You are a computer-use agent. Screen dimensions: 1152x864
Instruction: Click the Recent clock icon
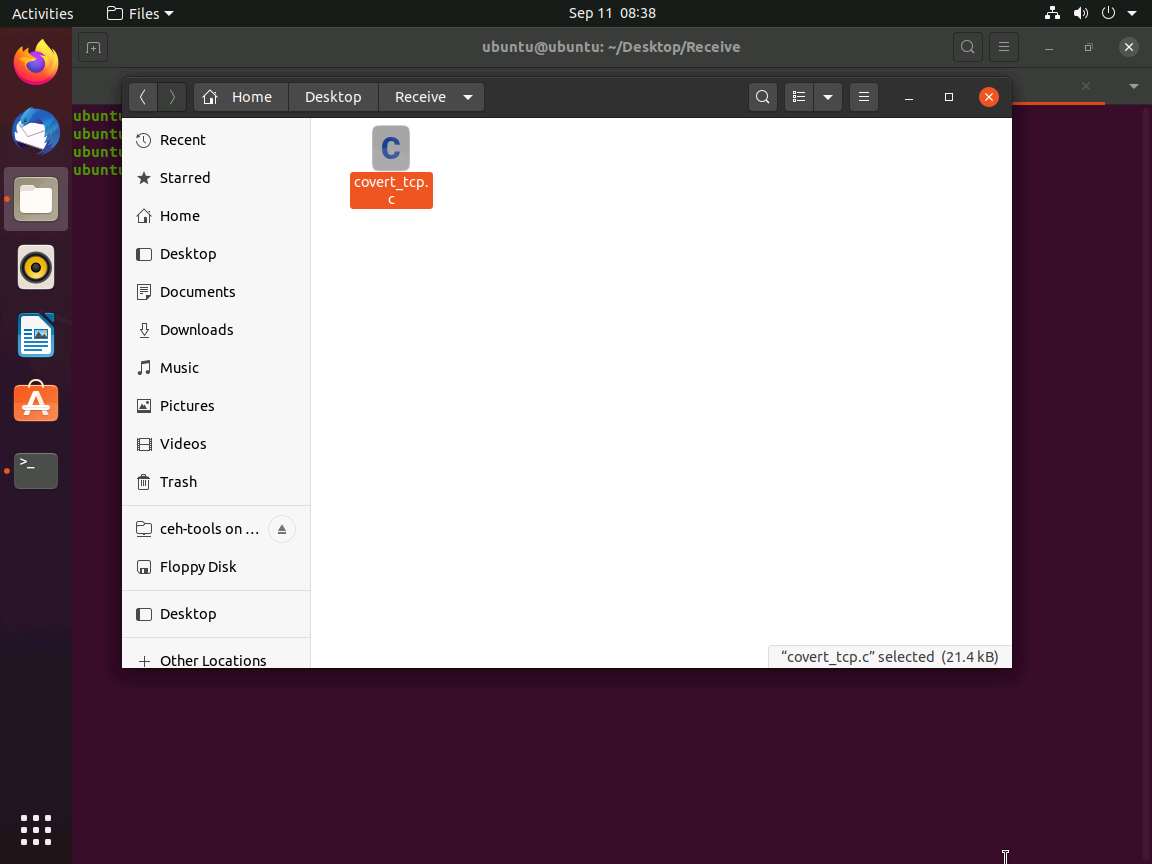point(144,140)
